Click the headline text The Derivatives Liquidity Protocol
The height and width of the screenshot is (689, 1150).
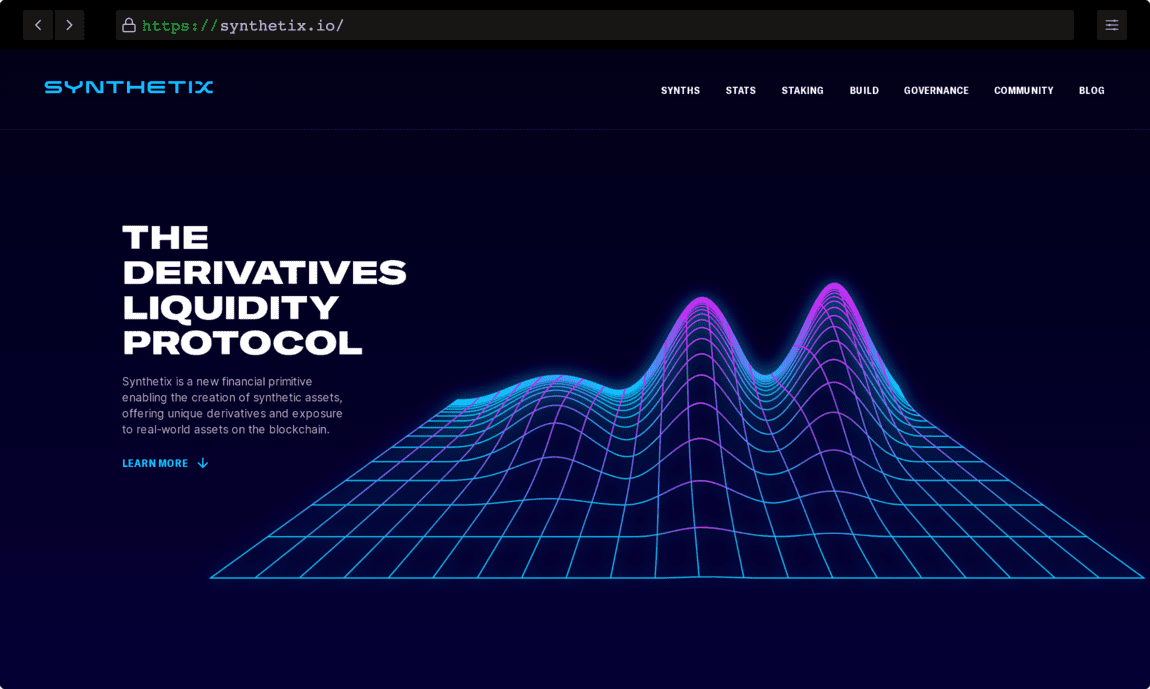coord(263,290)
